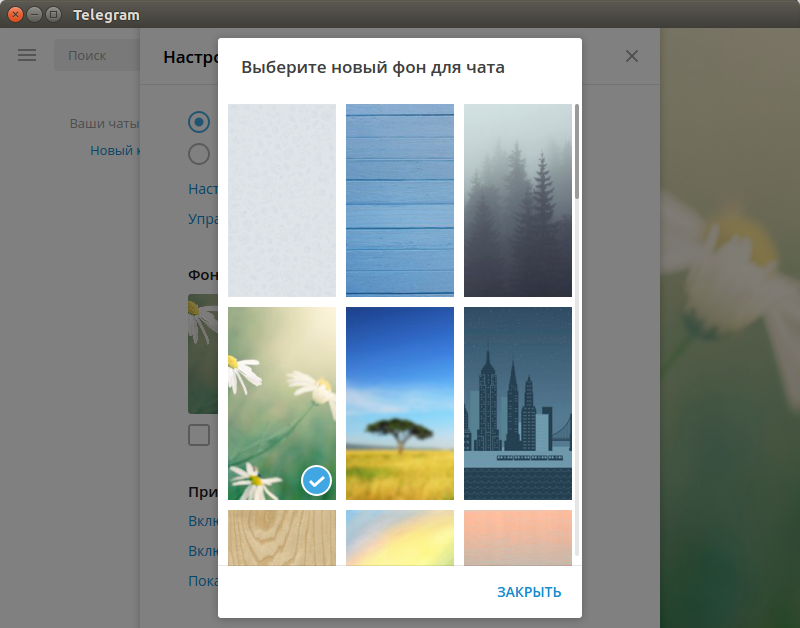Select the daisies background with the check mark
800x628 pixels.
[x=282, y=403]
